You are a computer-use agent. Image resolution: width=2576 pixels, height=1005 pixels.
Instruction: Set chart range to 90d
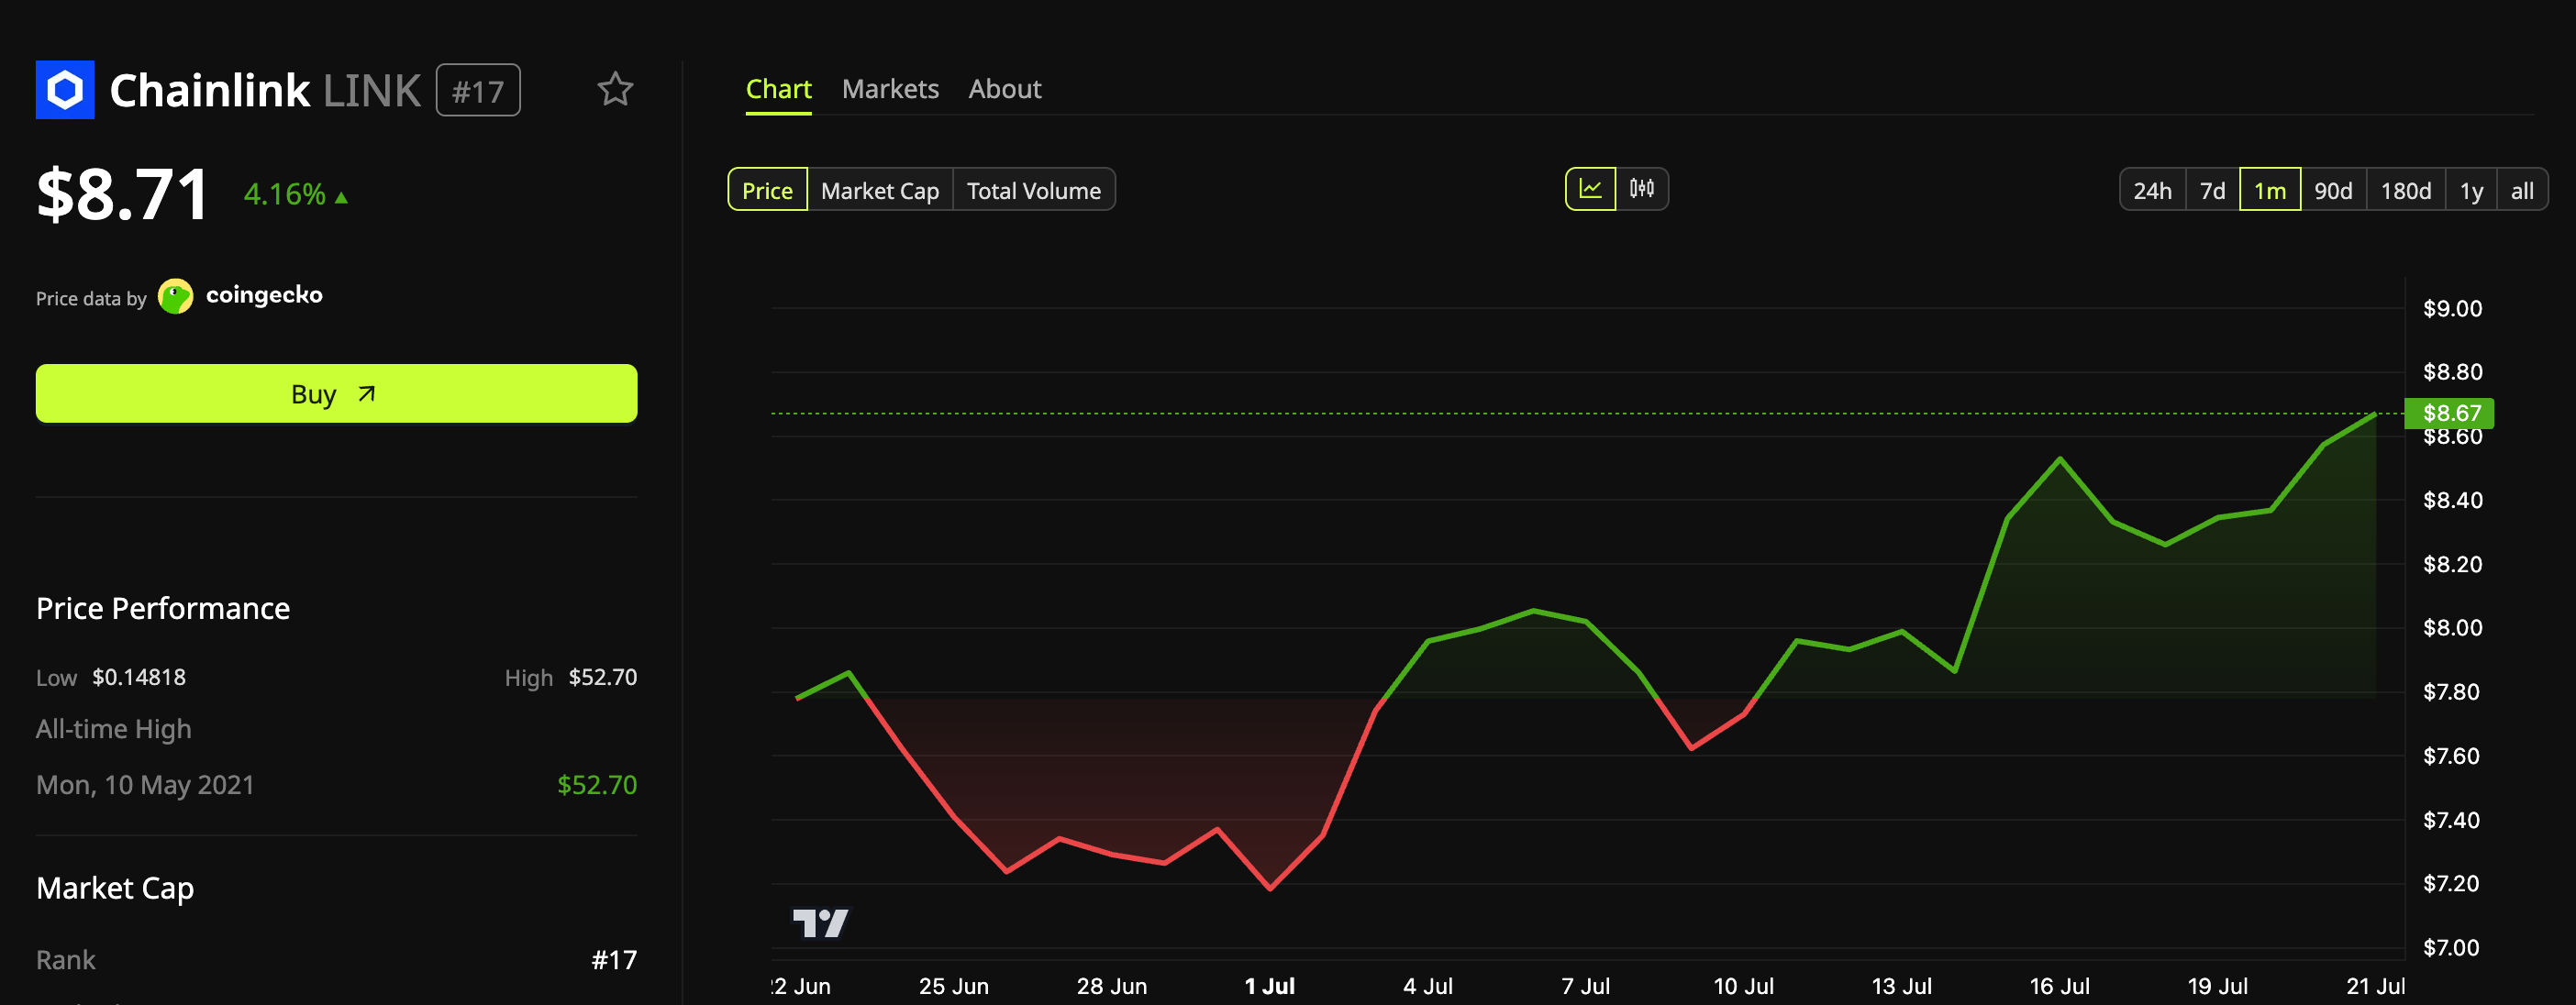[x=2333, y=190]
